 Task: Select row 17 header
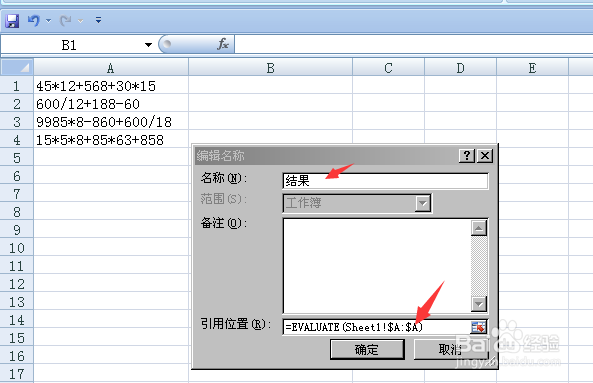pyautogui.click(x=17, y=374)
